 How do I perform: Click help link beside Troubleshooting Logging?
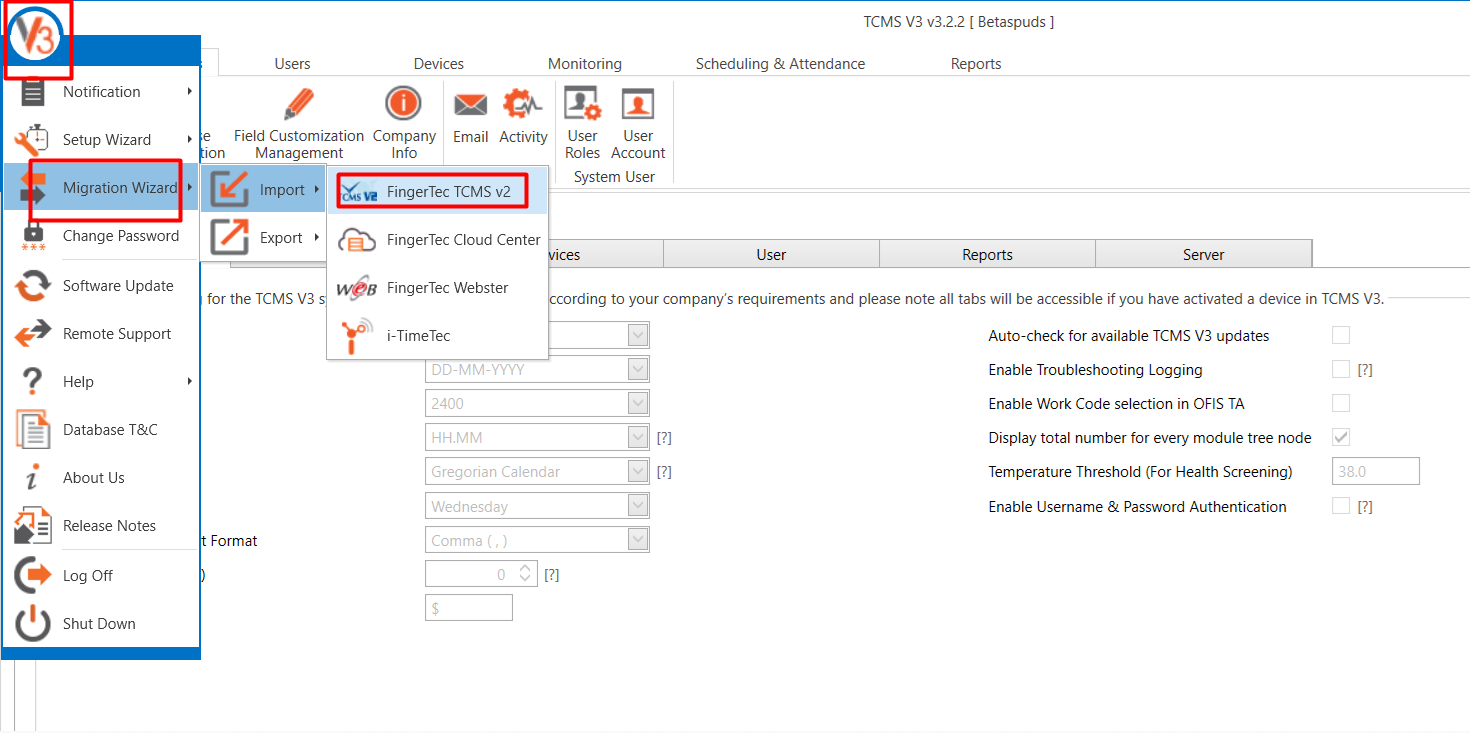click(x=1365, y=370)
